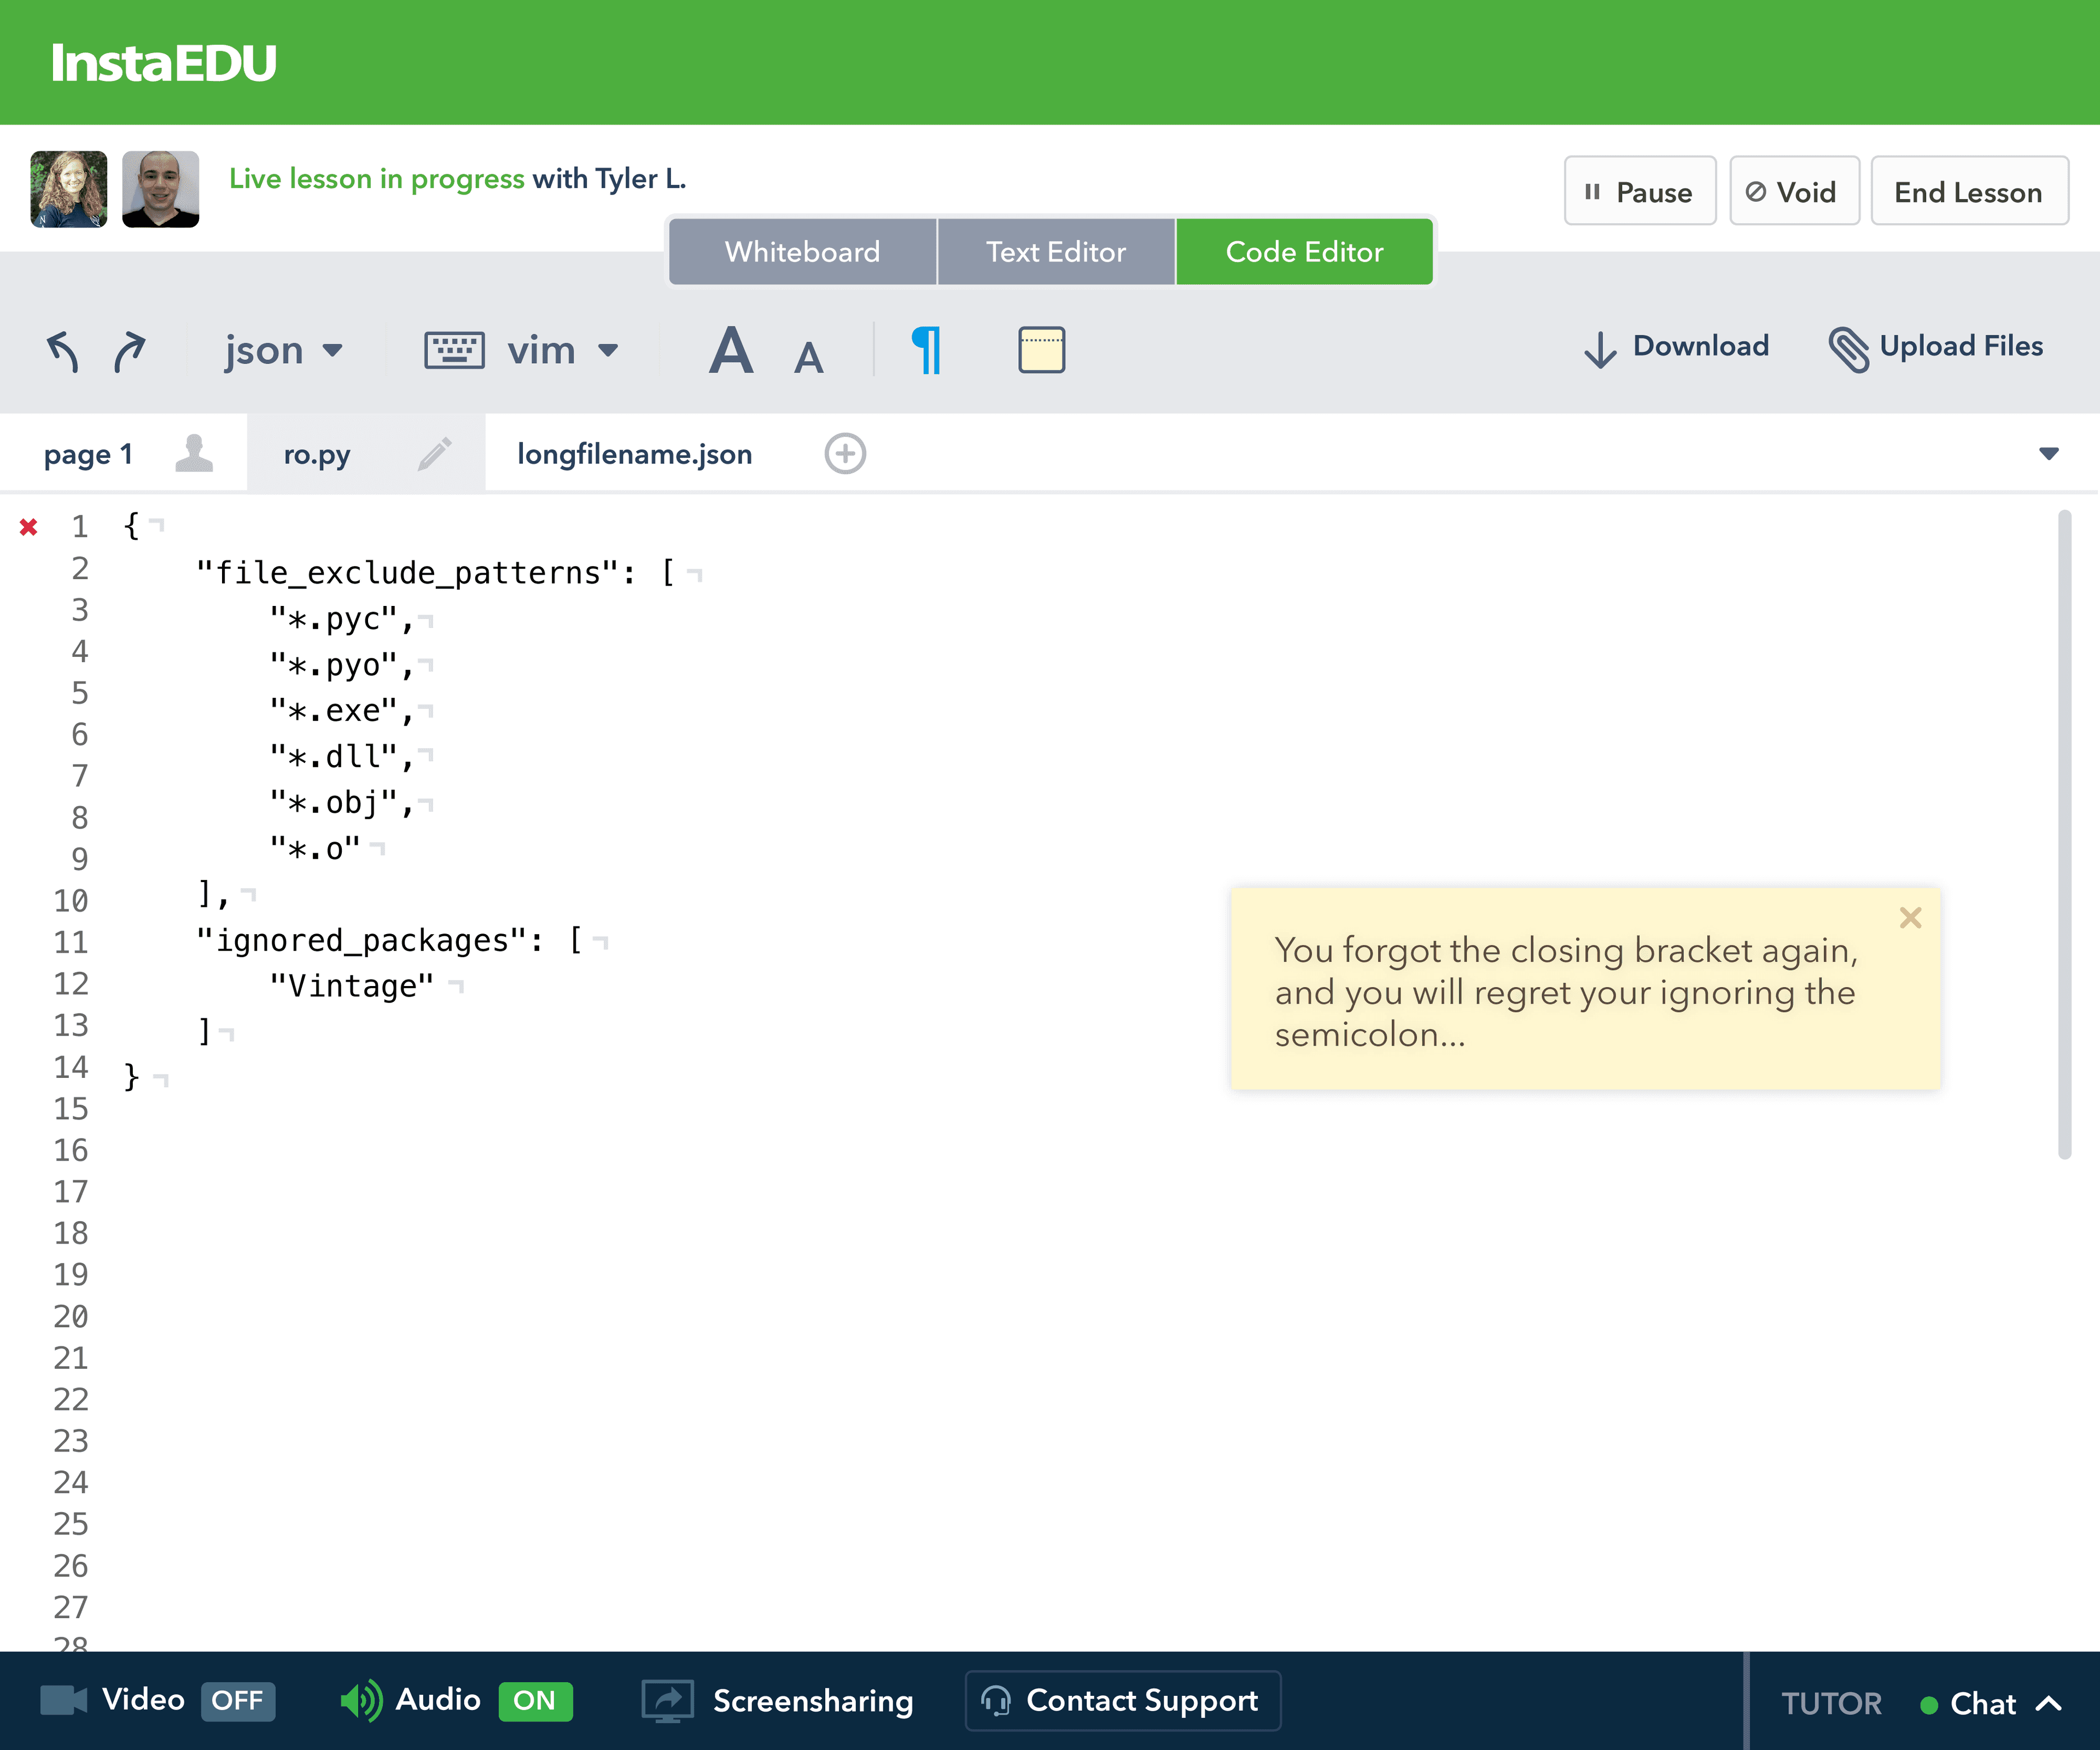Create a new file tab
Screen dimensions: 2100x1750
tap(845, 453)
